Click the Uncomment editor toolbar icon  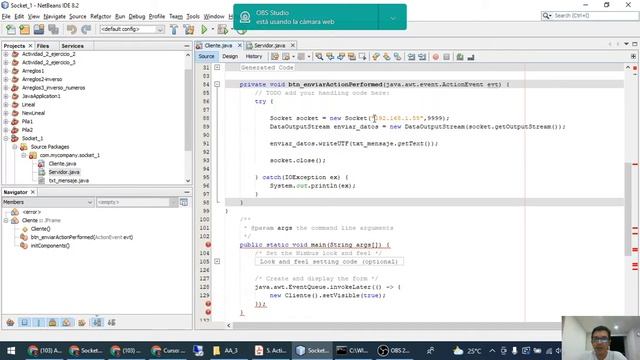pyautogui.click(x=471, y=57)
